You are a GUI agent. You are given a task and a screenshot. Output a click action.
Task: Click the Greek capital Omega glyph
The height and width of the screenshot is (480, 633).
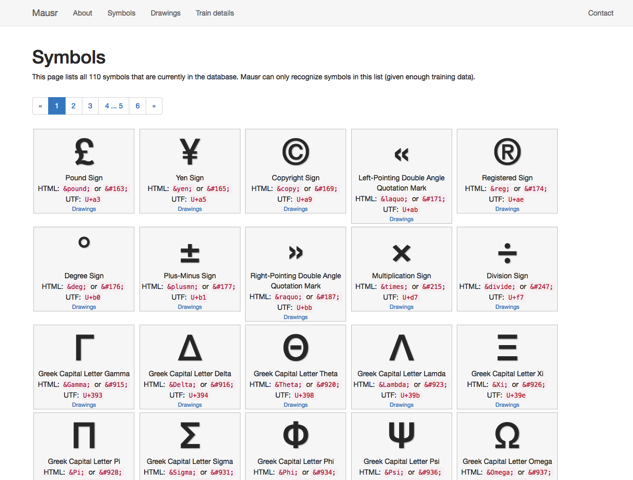click(x=507, y=435)
